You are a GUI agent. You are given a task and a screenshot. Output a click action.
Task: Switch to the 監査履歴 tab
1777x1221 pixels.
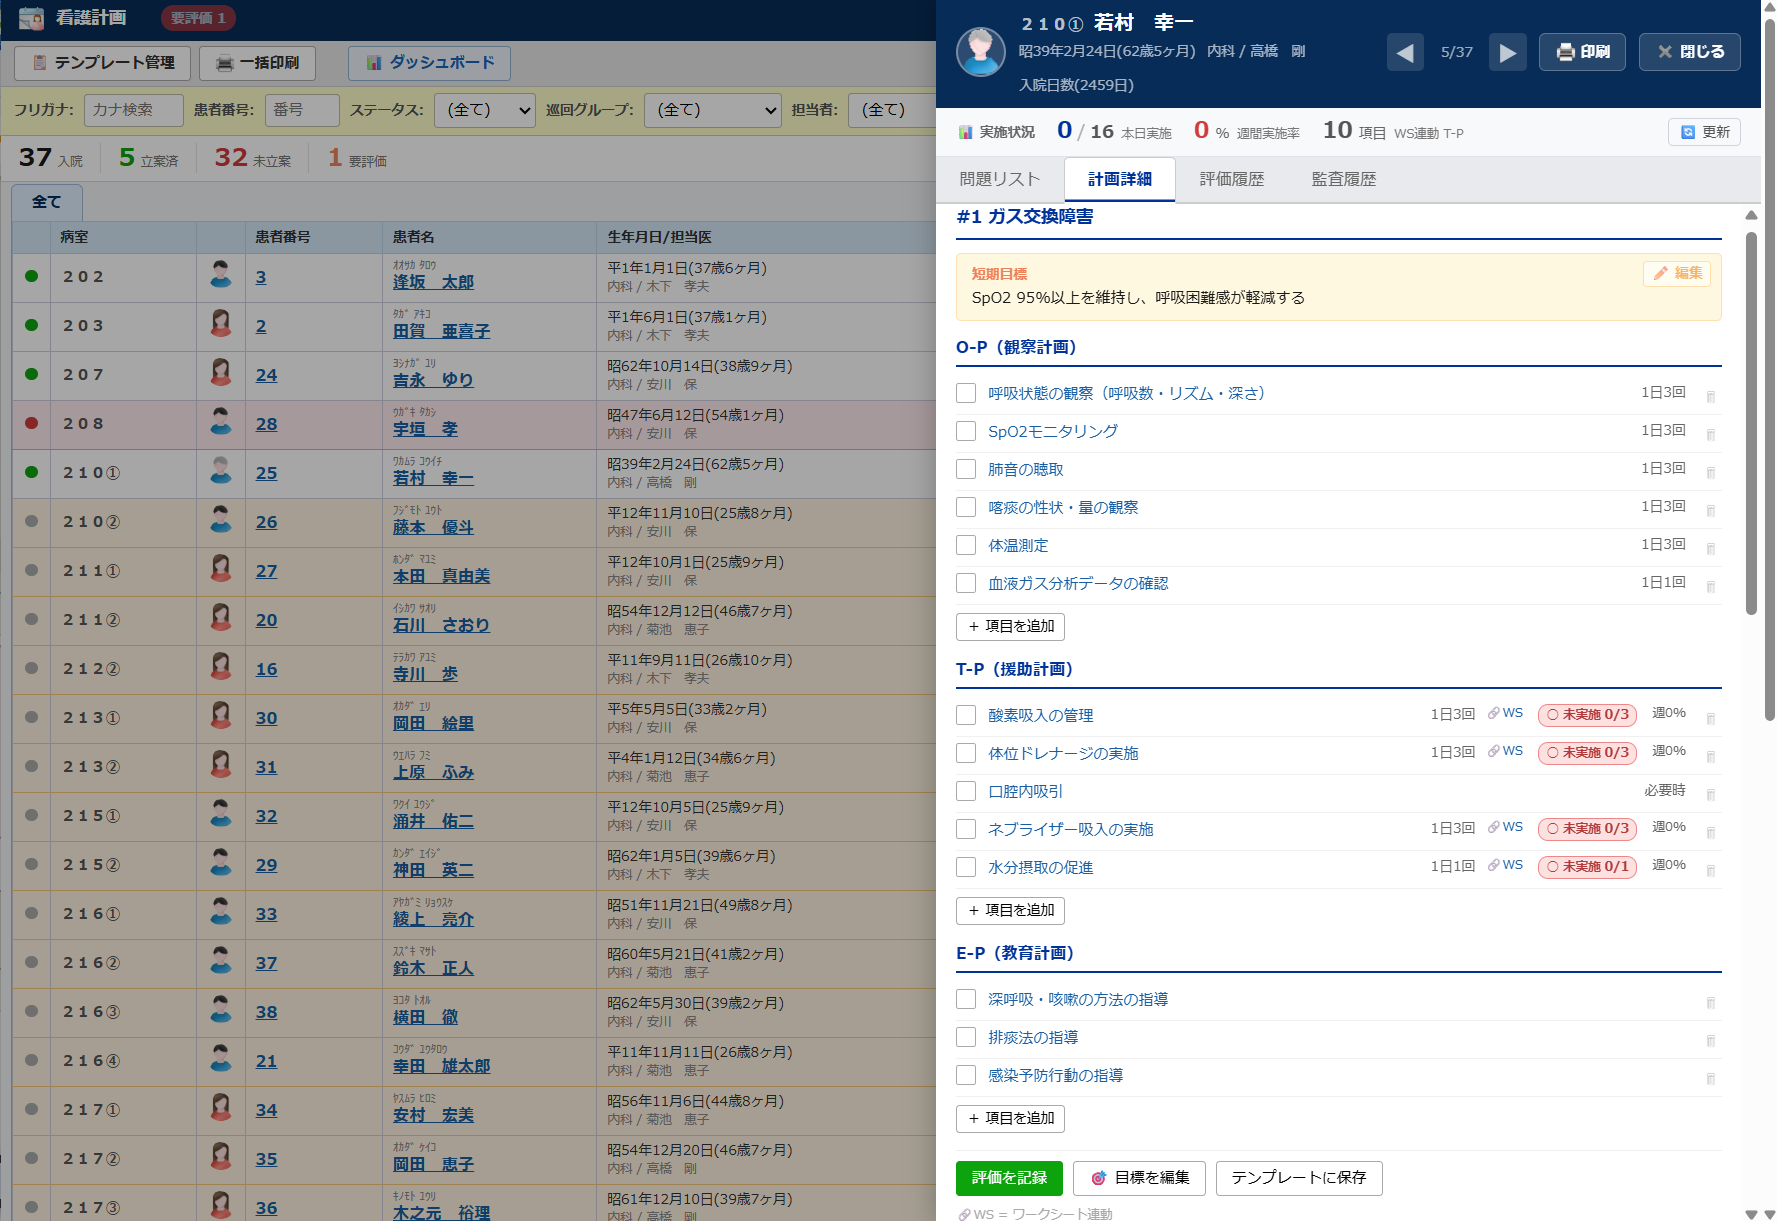[x=1344, y=179]
